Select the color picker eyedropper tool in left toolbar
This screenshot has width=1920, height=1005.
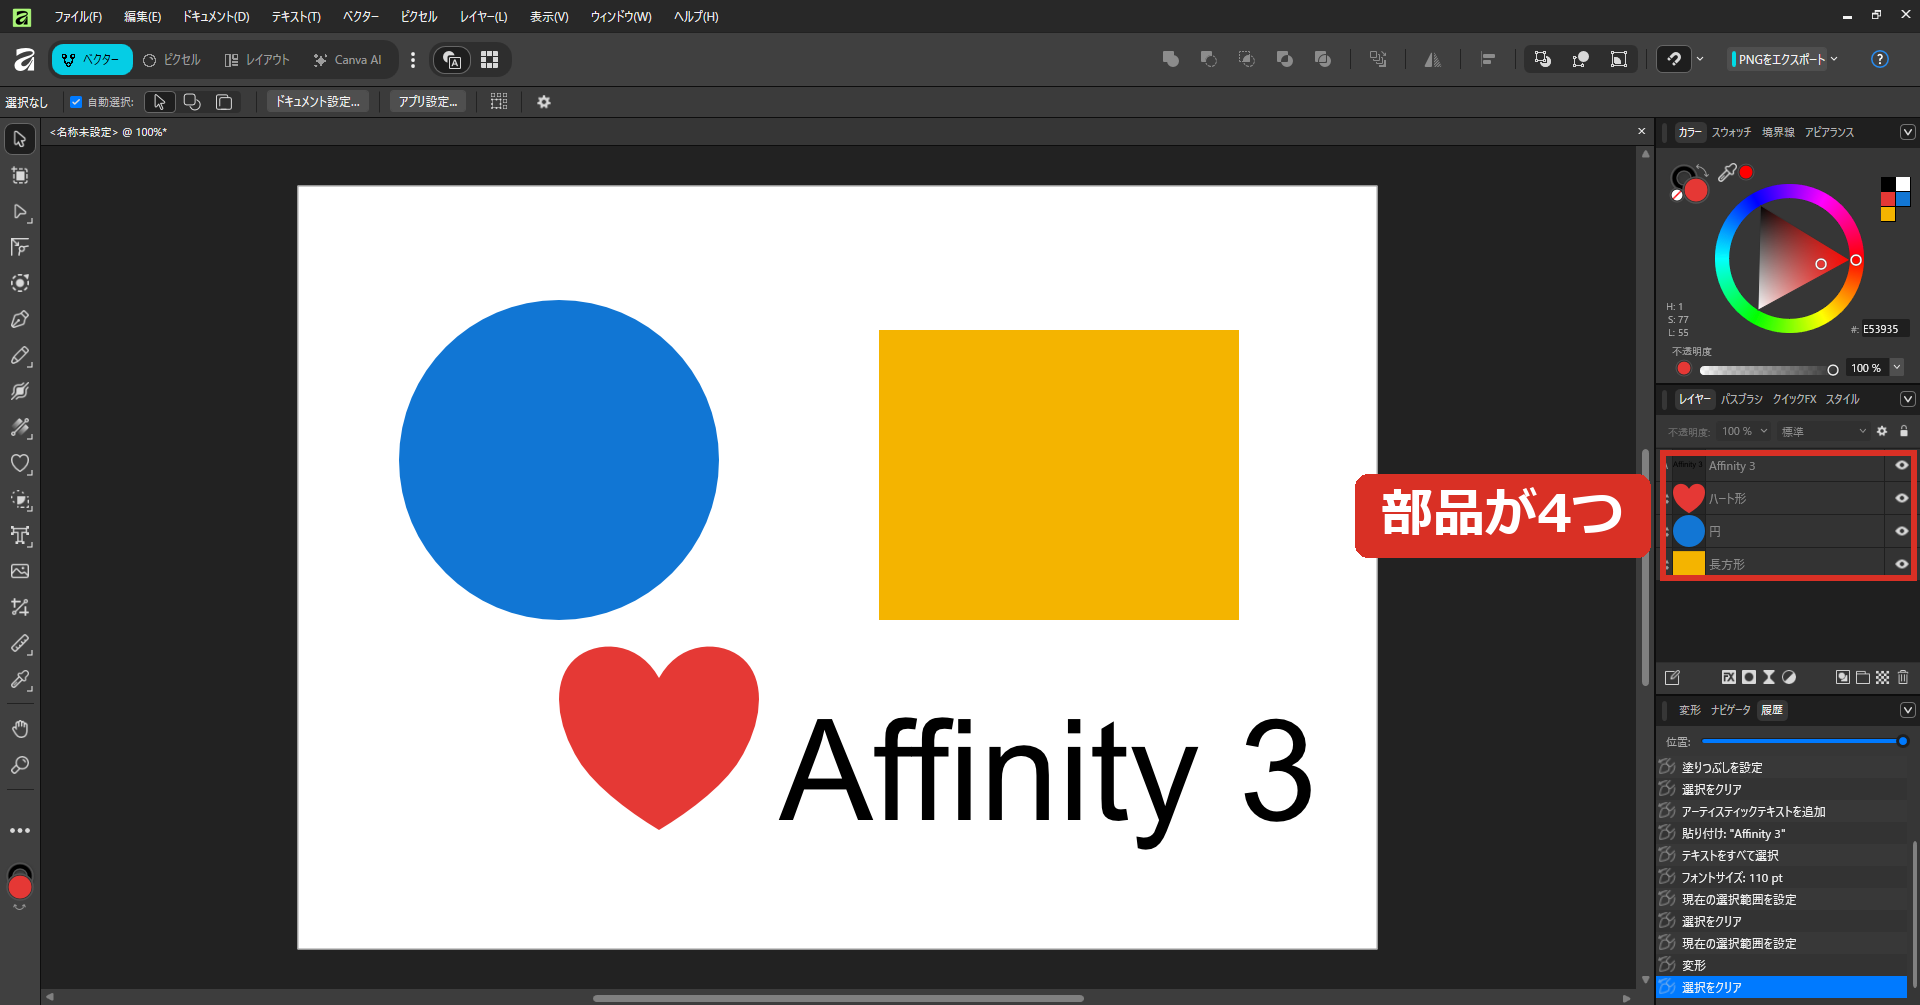coord(20,680)
